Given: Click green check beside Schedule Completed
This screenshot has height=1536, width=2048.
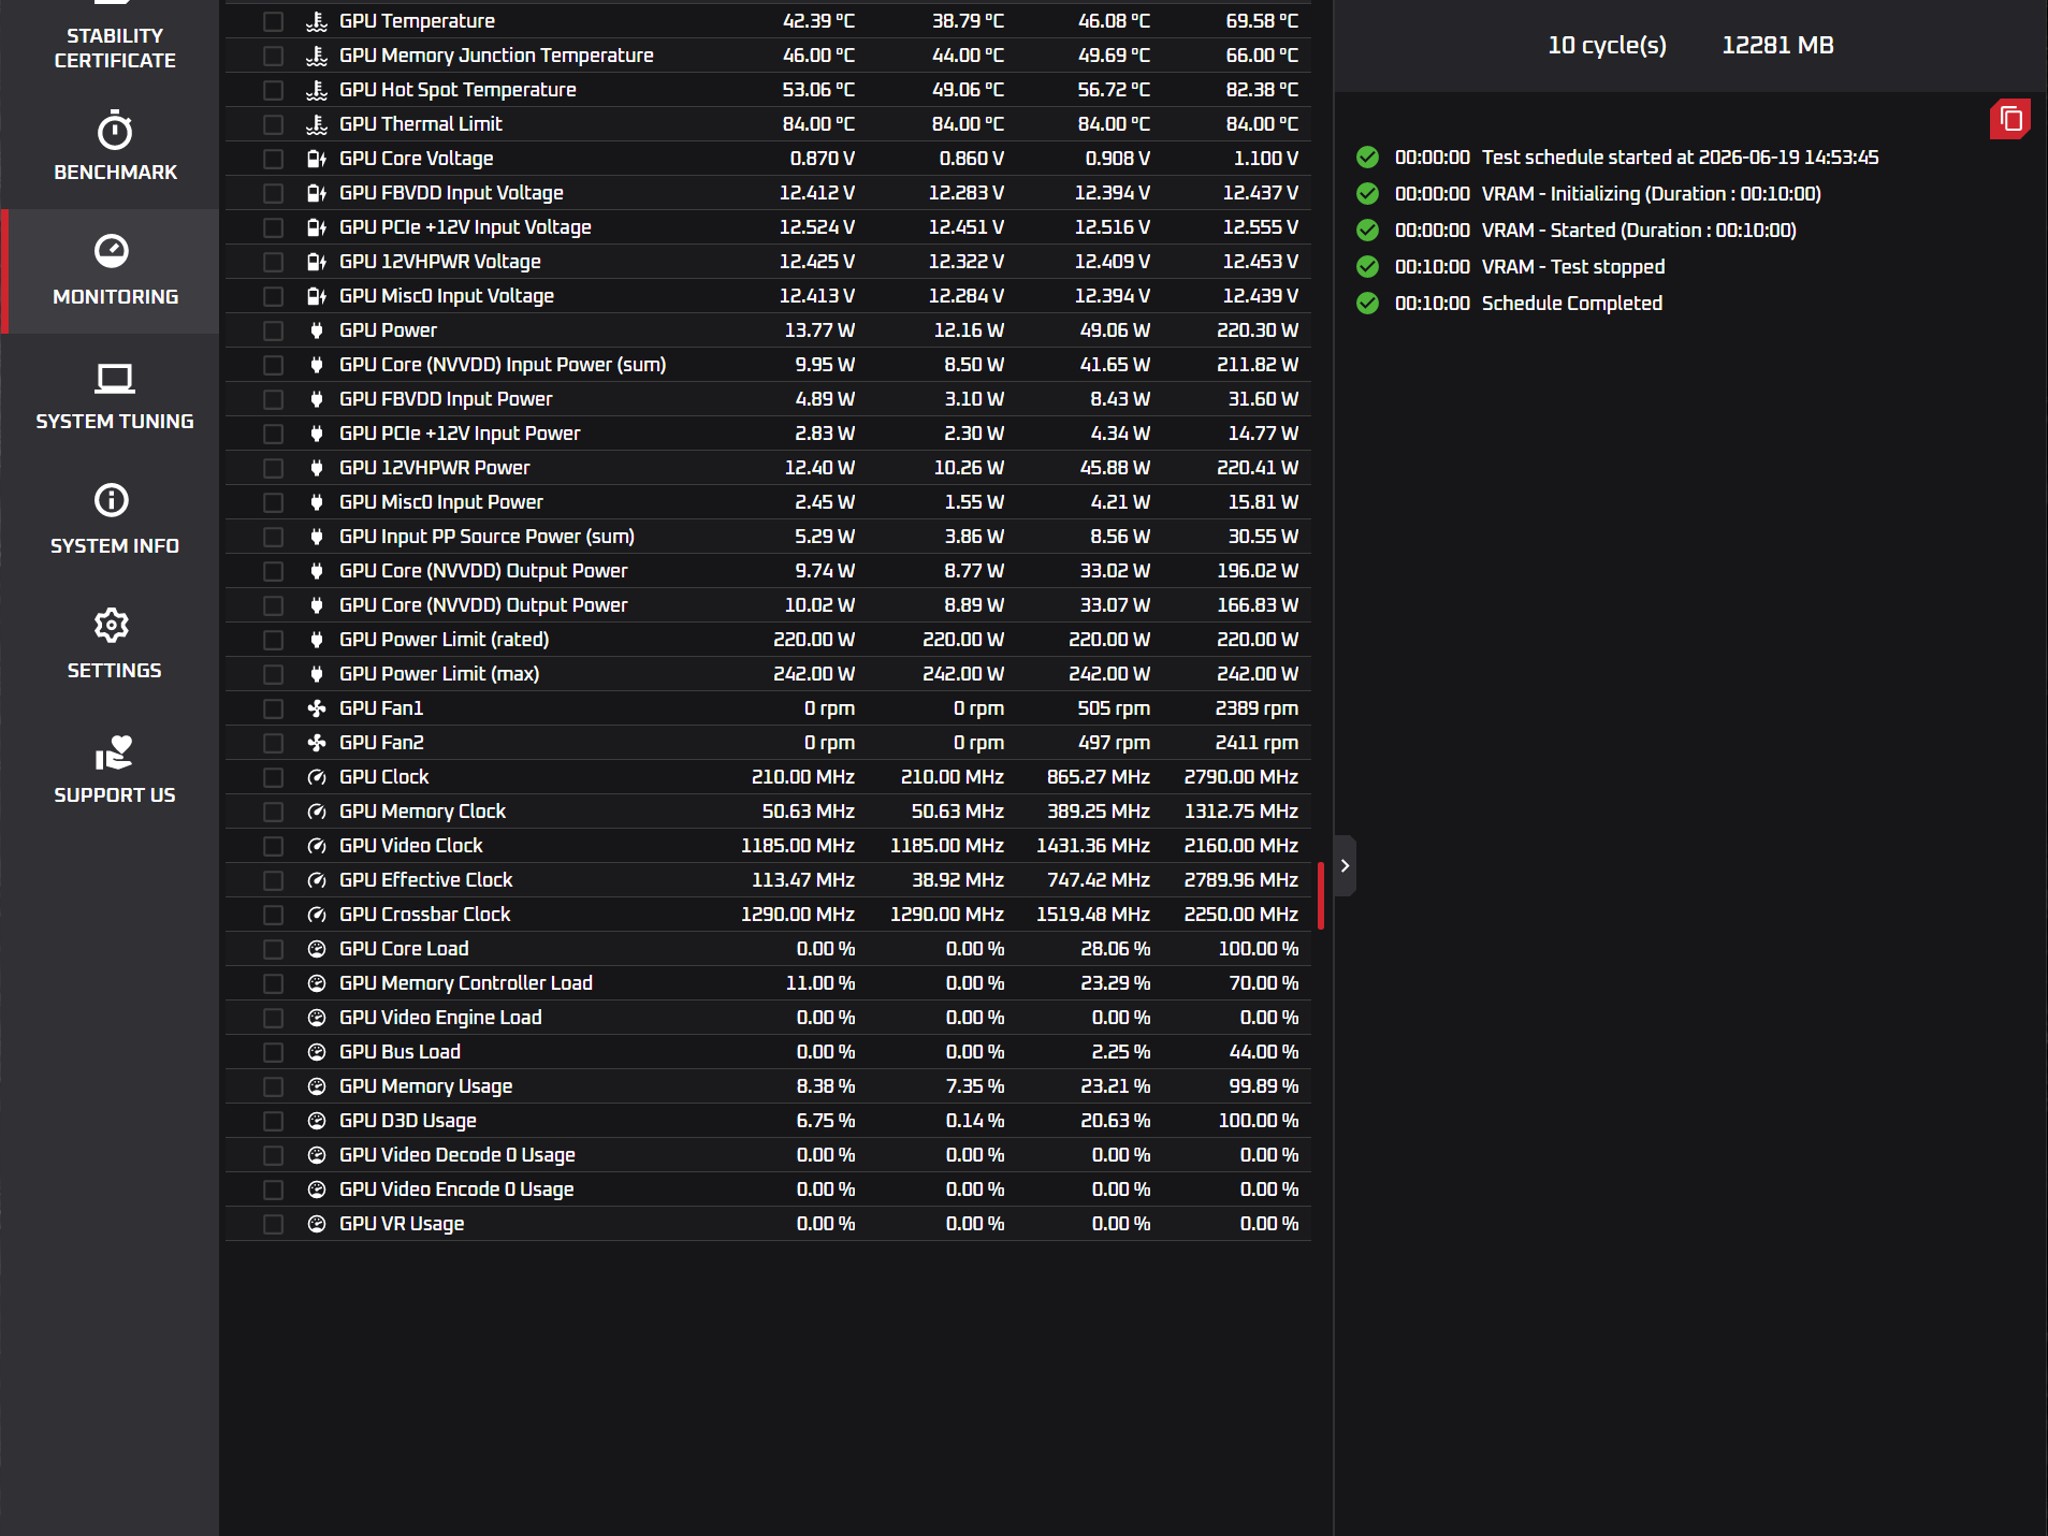Looking at the screenshot, I should pyautogui.click(x=1367, y=303).
